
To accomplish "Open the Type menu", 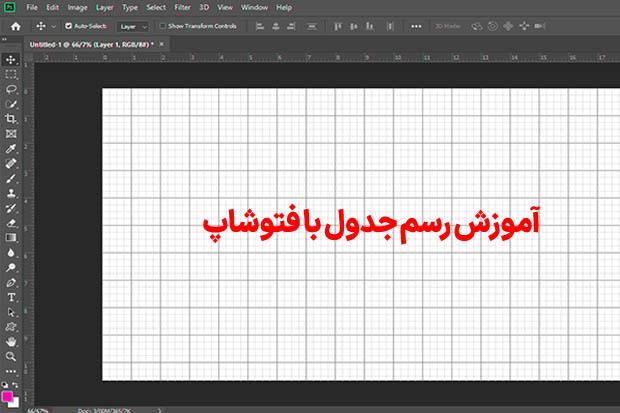I will pyautogui.click(x=130, y=7).
